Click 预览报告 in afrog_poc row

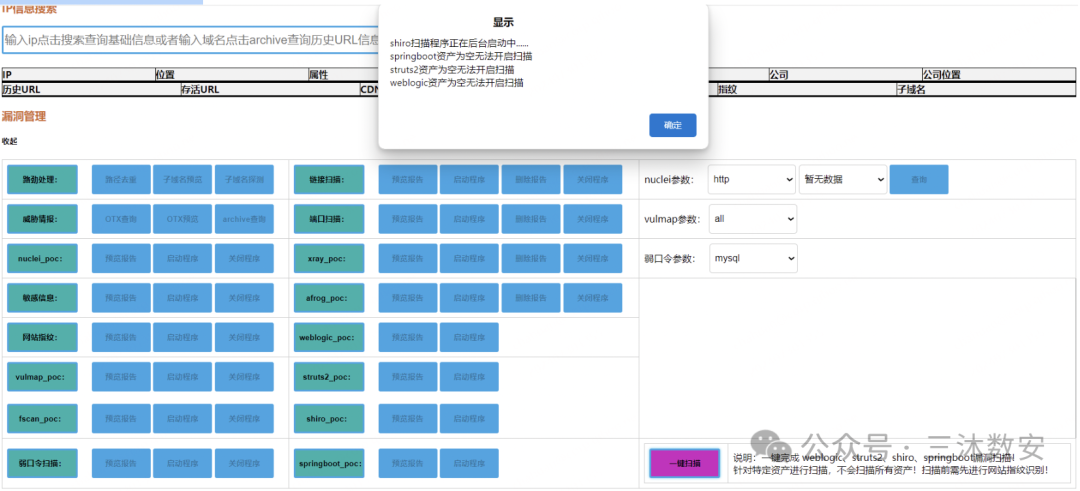click(x=408, y=298)
